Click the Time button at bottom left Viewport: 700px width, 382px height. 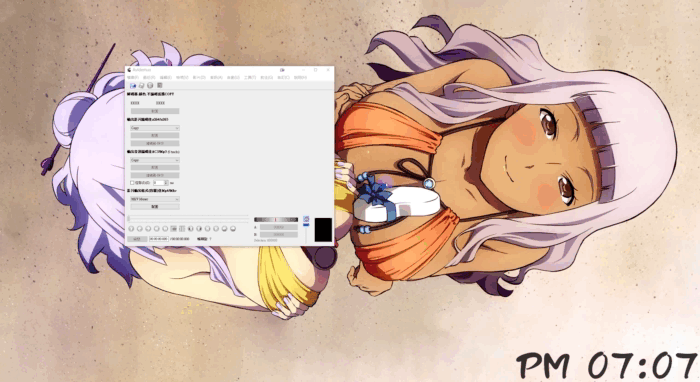click(x=137, y=239)
